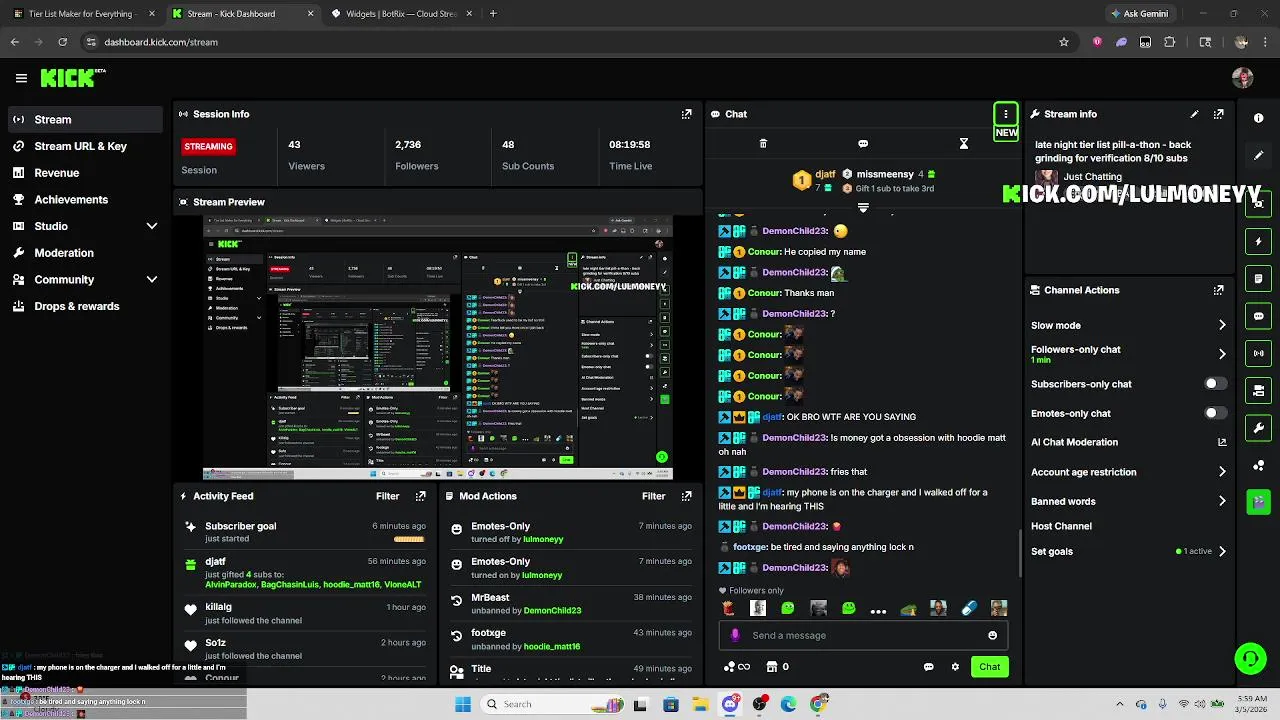Click the hourglass icon in Chat toolbar
1280x720 pixels.
[964, 144]
